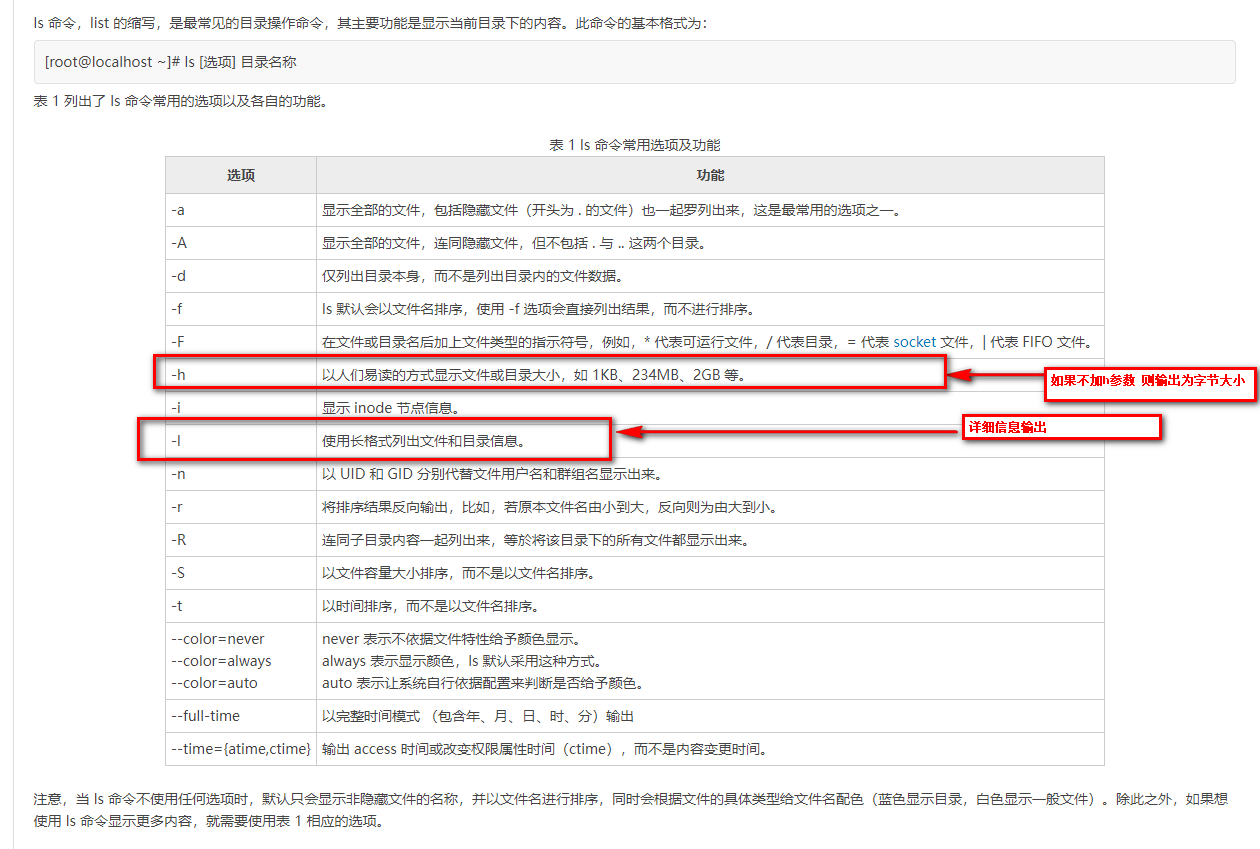The image size is (1260, 849).
Task: Click table header "选项"
Action: click(241, 175)
